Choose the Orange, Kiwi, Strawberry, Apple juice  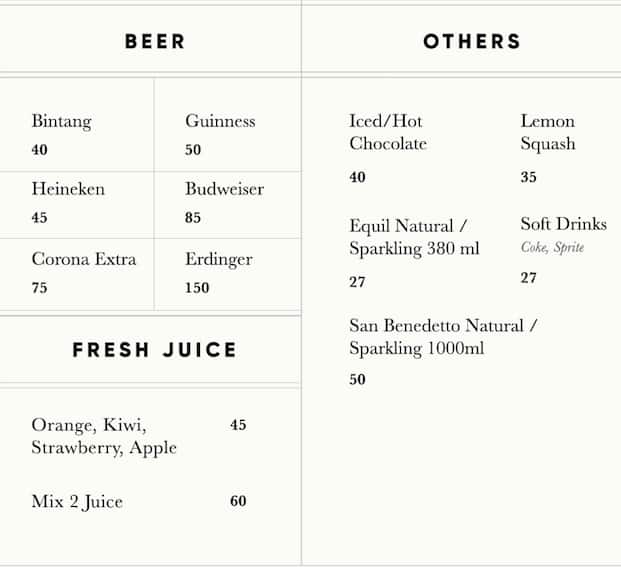(x=104, y=436)
